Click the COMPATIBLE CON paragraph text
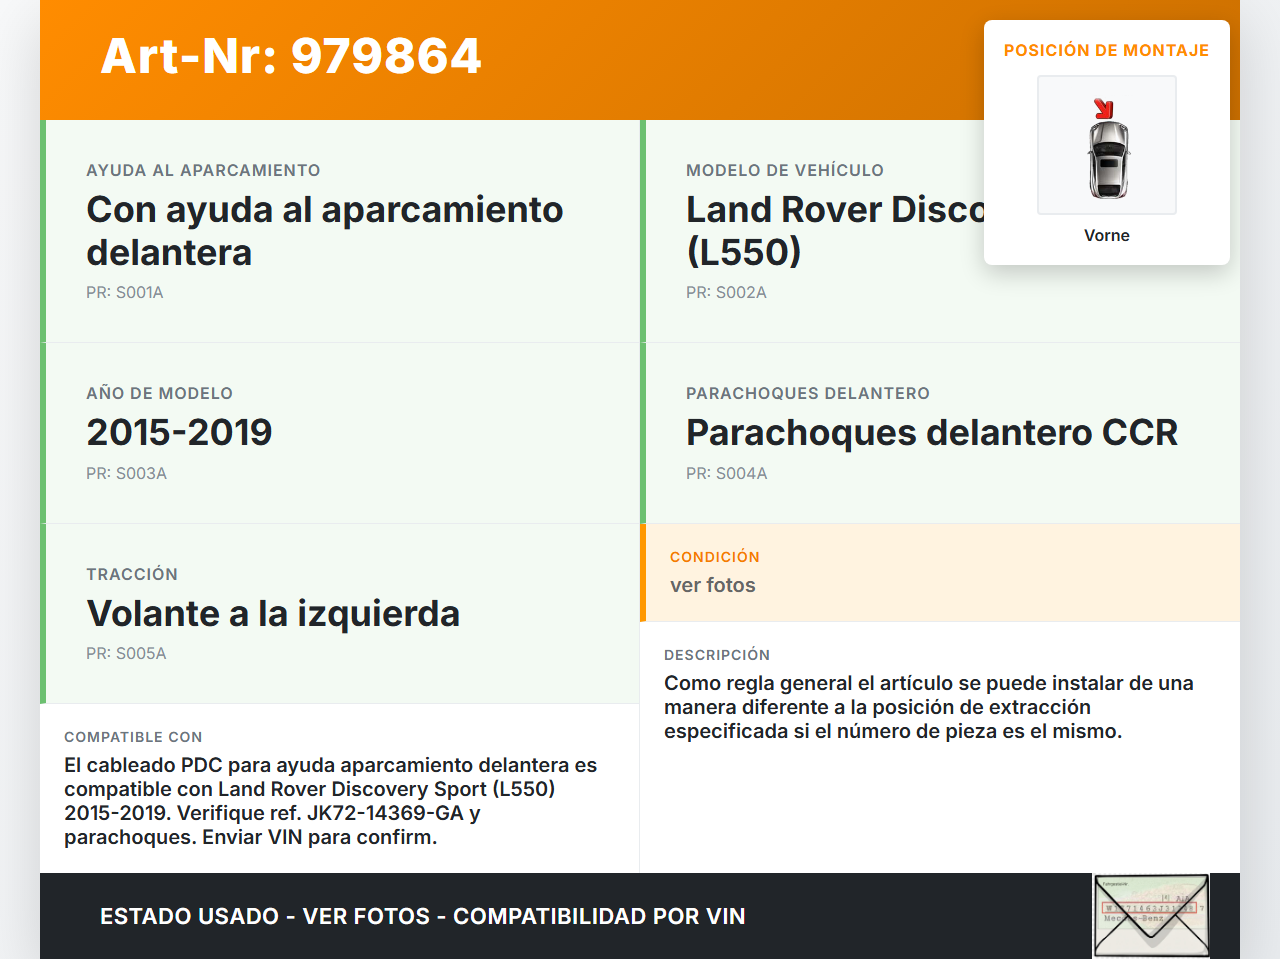This screenshot has width=1280, height=959. click(330, 801)
